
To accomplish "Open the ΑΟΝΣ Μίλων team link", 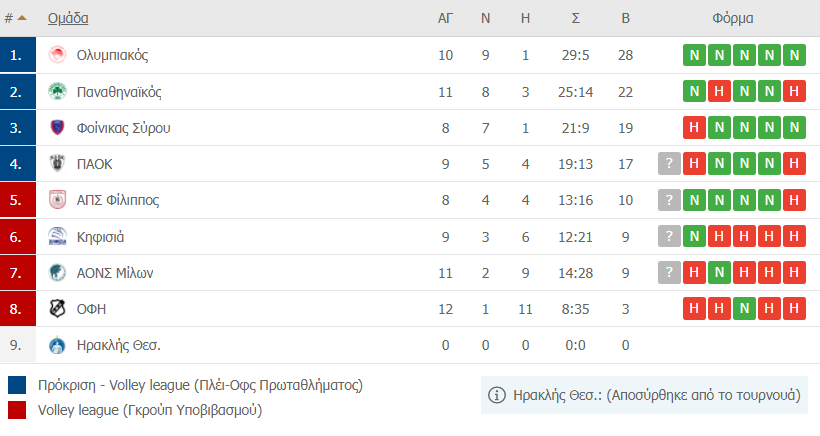I will pos(115,273).
